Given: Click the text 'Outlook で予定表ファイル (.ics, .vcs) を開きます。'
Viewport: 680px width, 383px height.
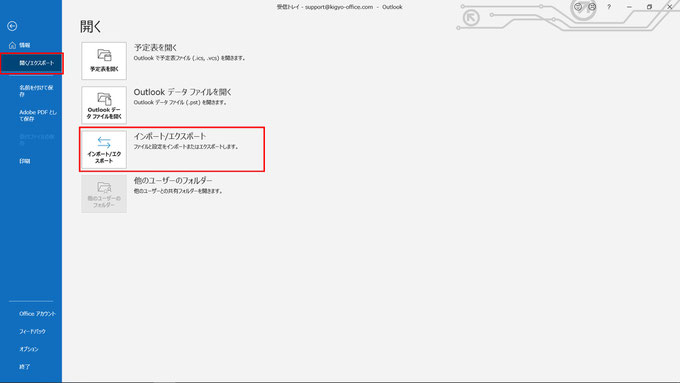Looking at the screenshot, I should click(x=190, y=58).
